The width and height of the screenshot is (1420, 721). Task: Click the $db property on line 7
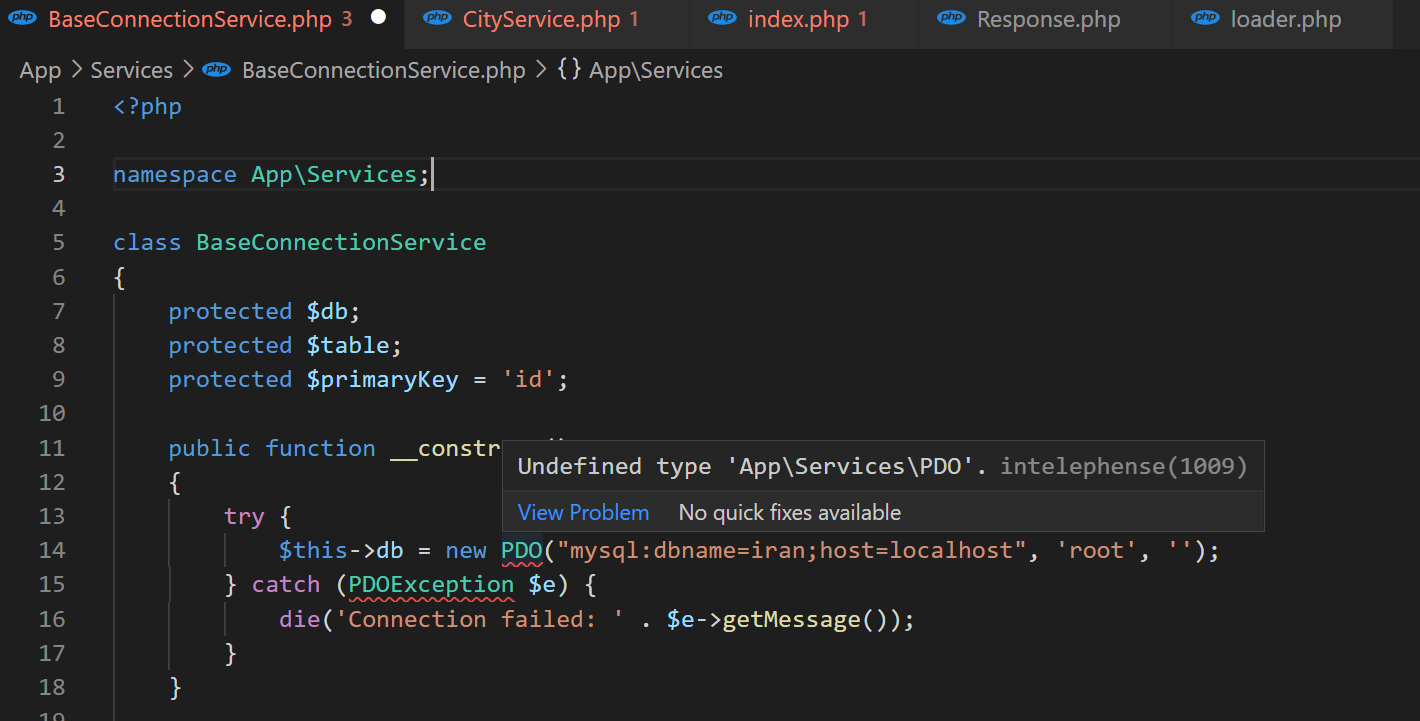tap(327, 312)
